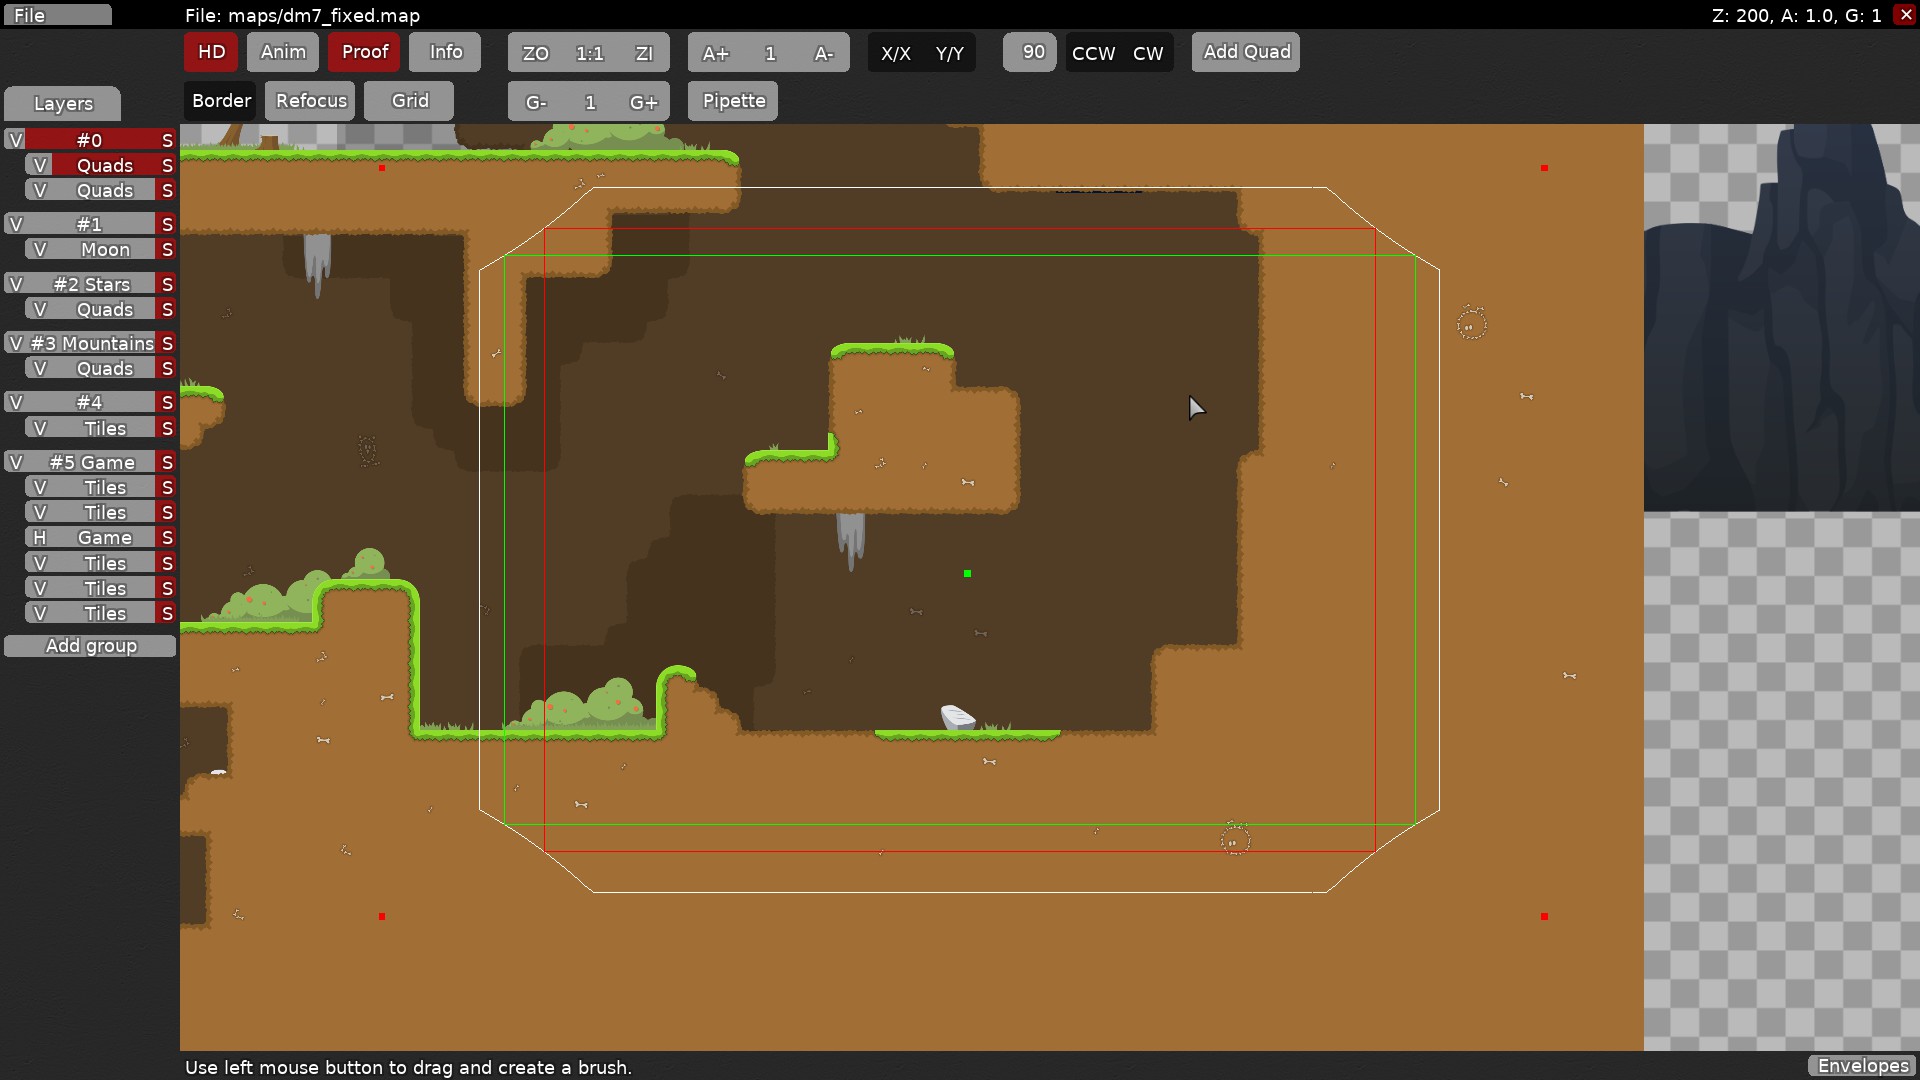
Task: Toggle the HD detail mode button
Action: click(x=211, y=52)
